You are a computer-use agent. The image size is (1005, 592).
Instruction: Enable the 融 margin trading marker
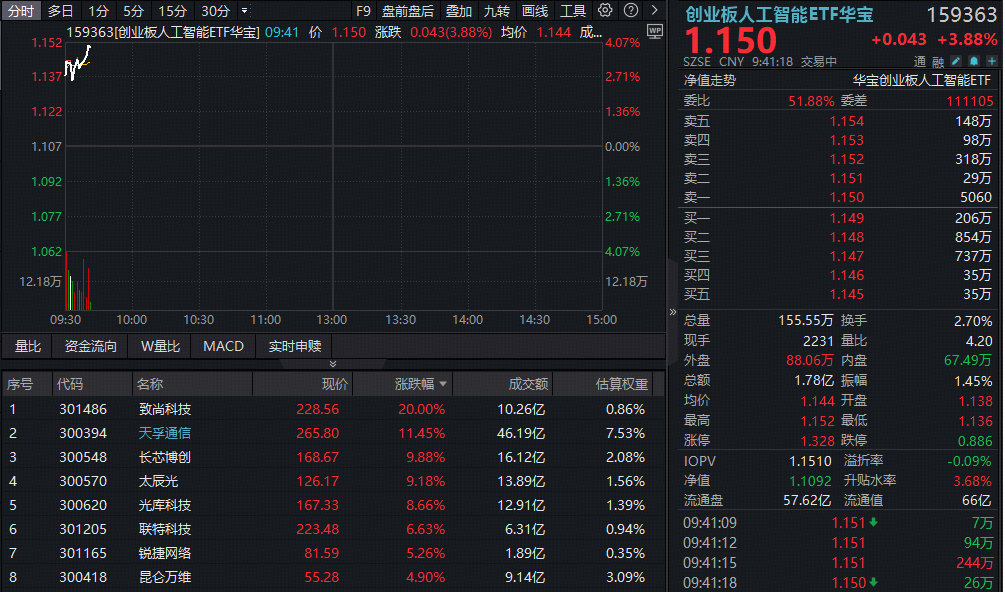(940, 61)
